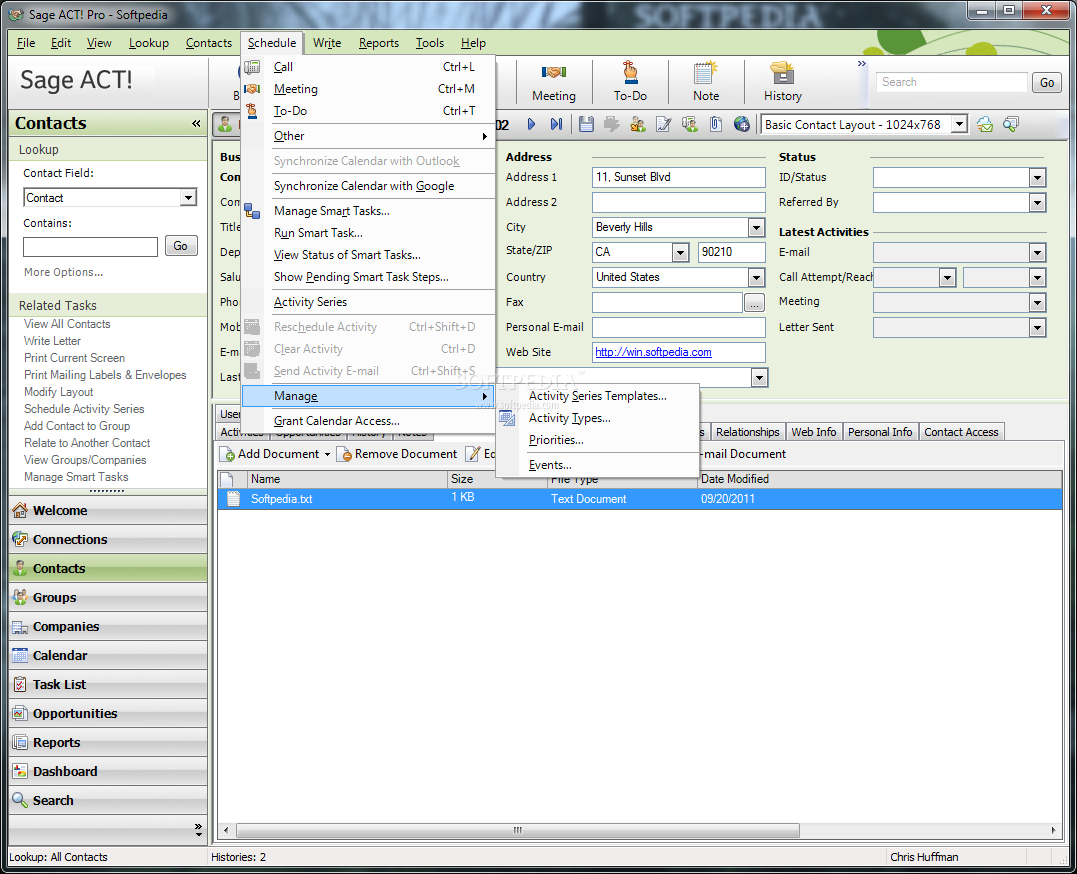1077x874 pixels.
Task: Click Print Mailing Labels & Envelopes task
Action: [x=105, y=374]
